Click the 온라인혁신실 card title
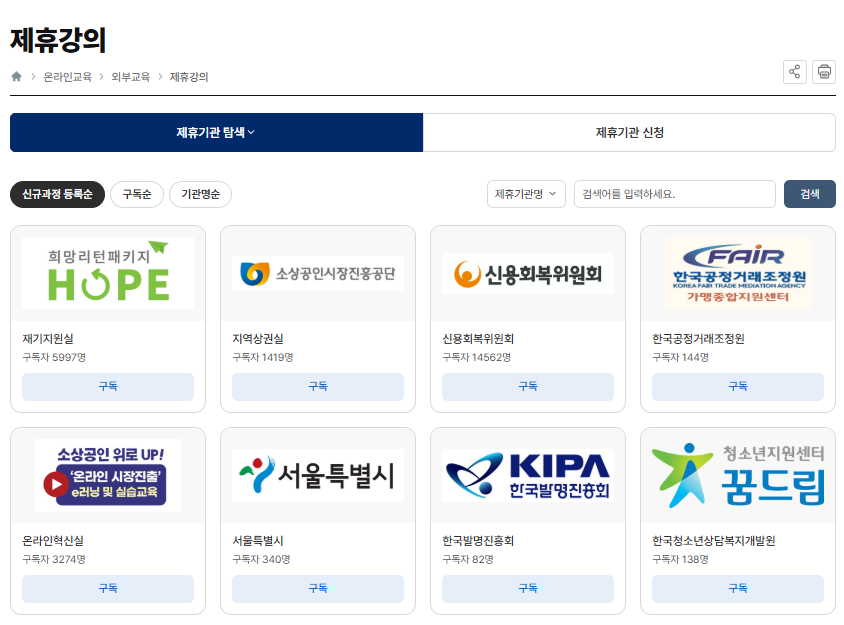Screen dimensions: 844x625 coord(53,540)
